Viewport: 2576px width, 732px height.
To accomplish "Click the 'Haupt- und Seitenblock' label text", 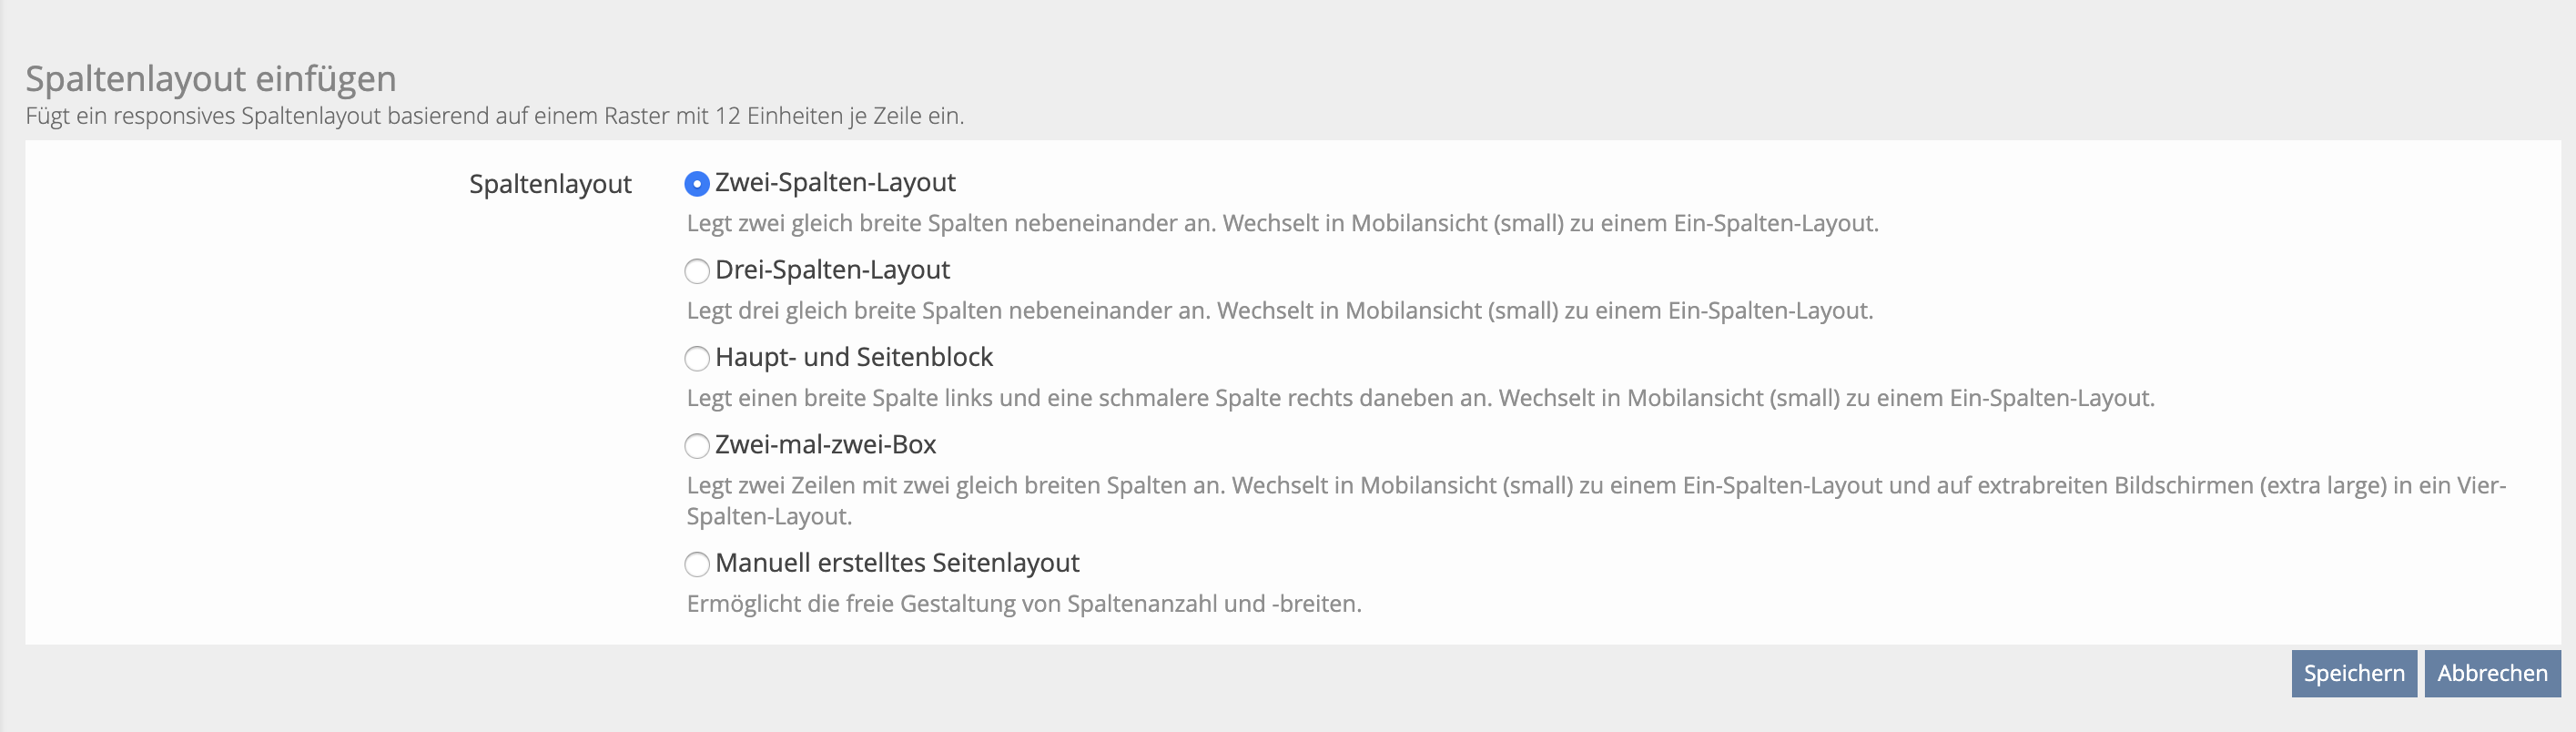I will pos(854,357).
